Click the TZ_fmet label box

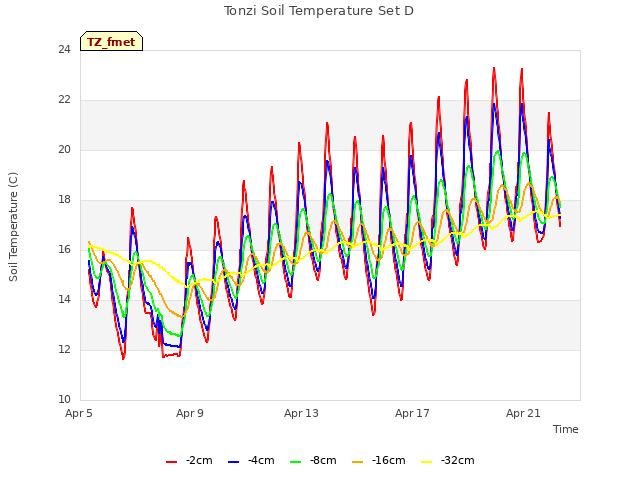[111, 41]
